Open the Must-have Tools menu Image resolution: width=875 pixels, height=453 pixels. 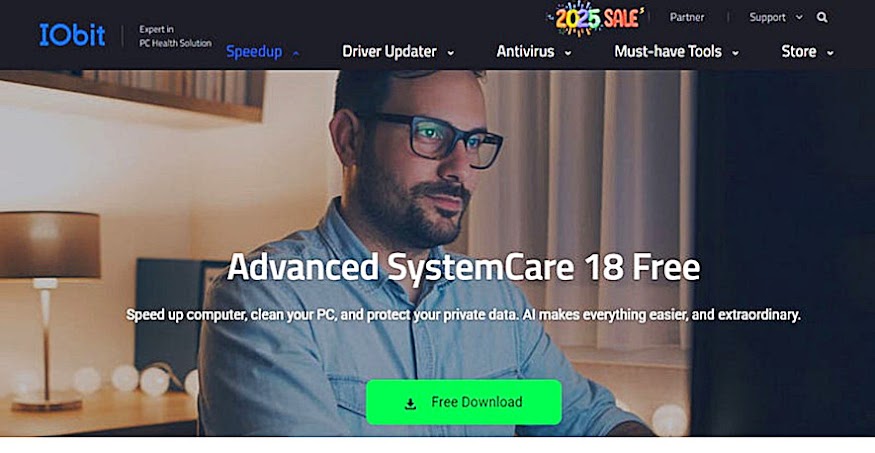(668, 52)
